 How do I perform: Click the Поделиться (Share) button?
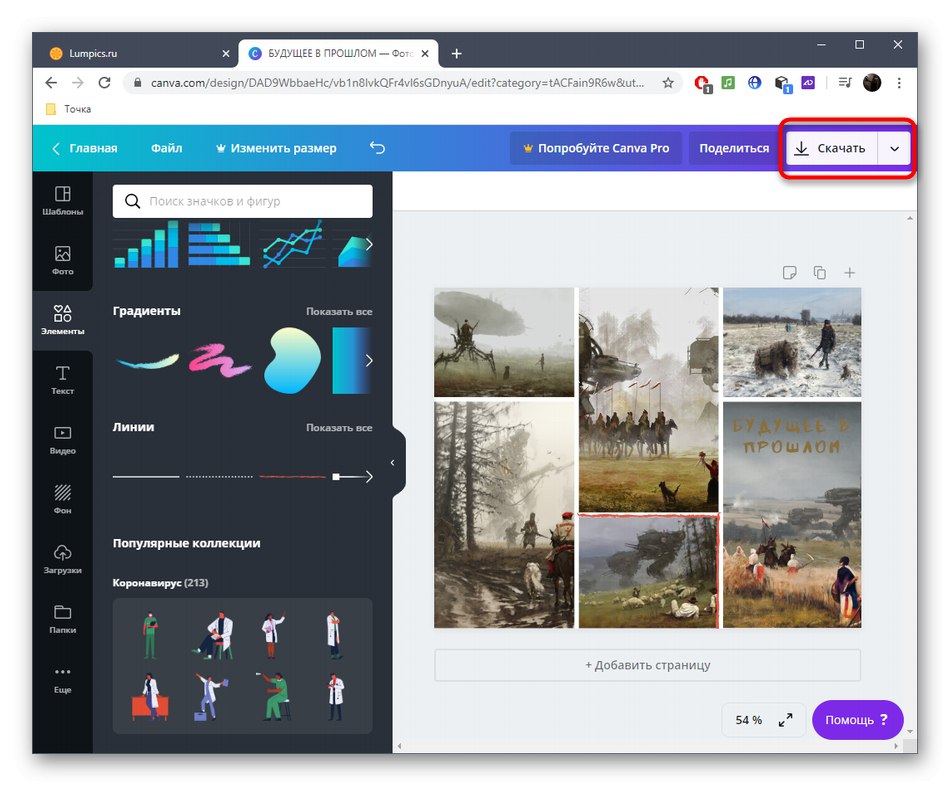(734, 148)
